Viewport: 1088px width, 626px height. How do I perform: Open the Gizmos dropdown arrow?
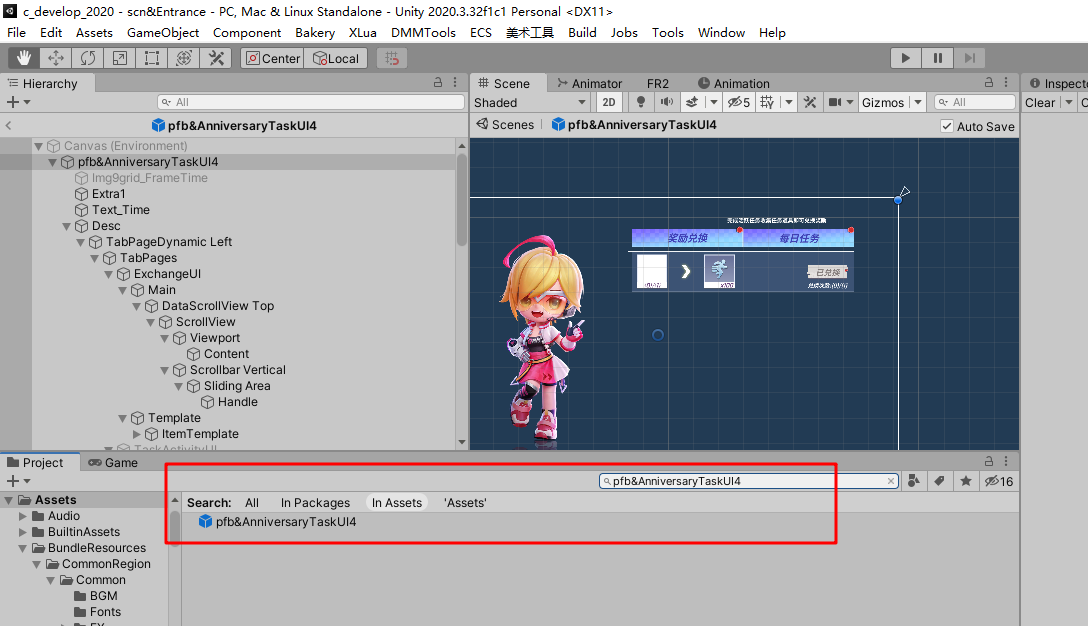tap(918, 103)
